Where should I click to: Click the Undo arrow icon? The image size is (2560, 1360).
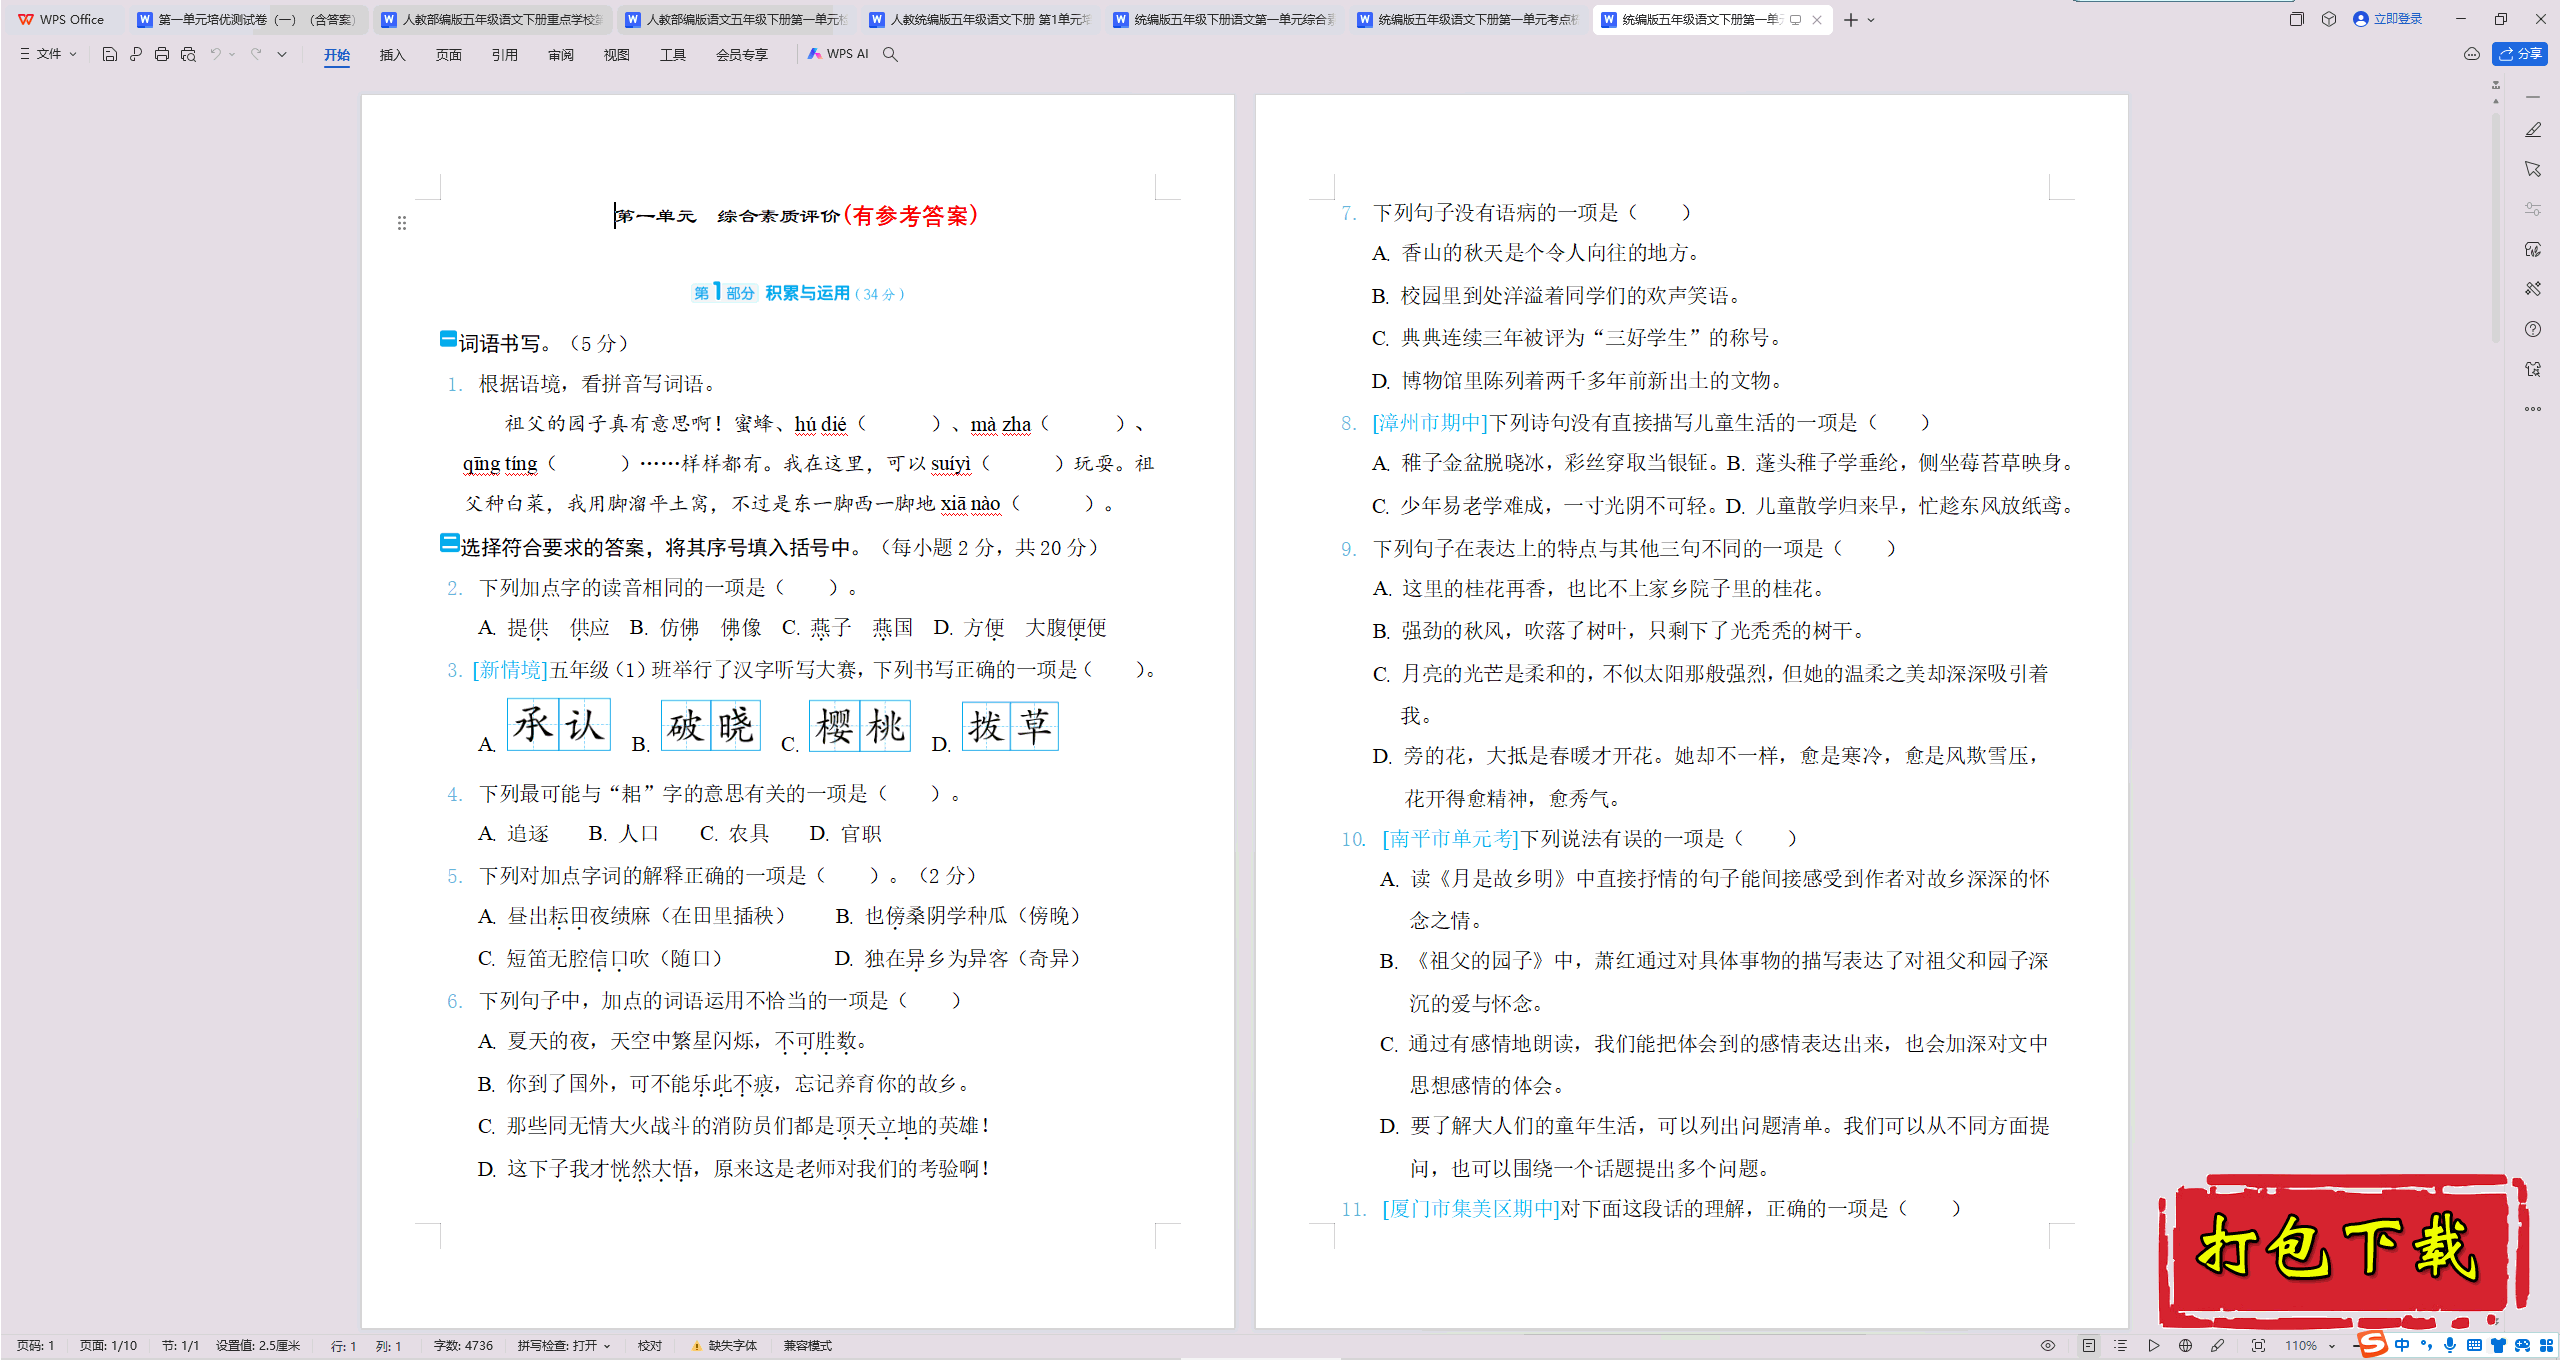click(215, 54)
